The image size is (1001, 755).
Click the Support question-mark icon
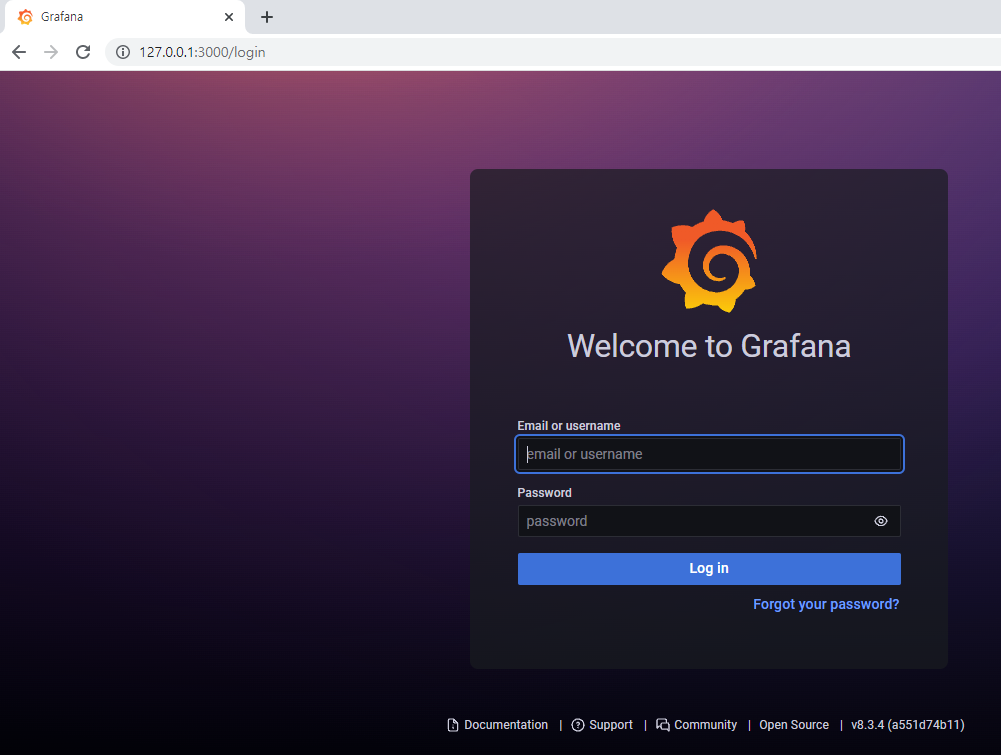(x=578, y=725)
